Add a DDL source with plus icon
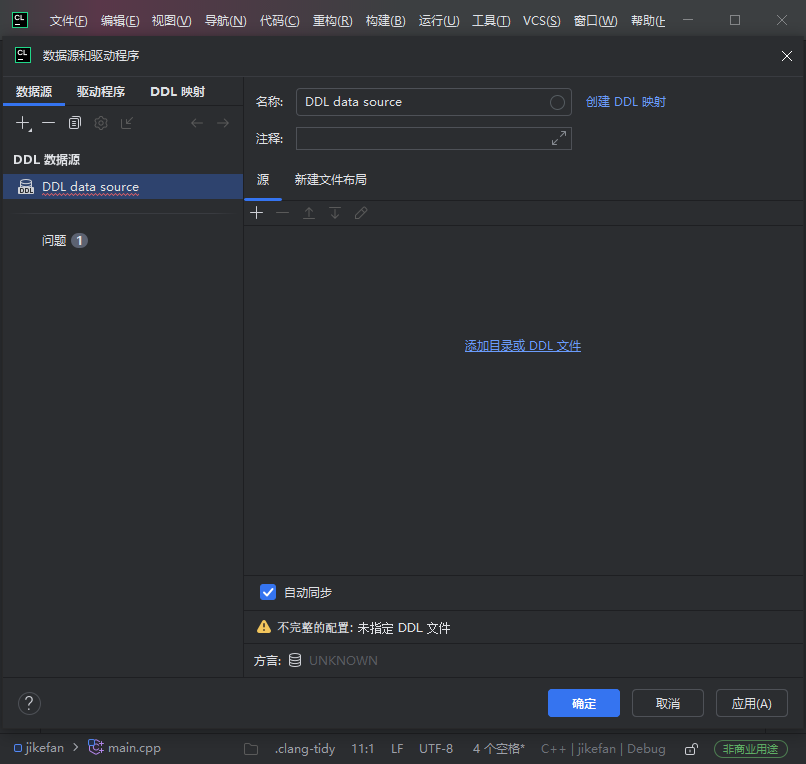The height and width of the screenshot is (764, 806). tap(257, 213)
